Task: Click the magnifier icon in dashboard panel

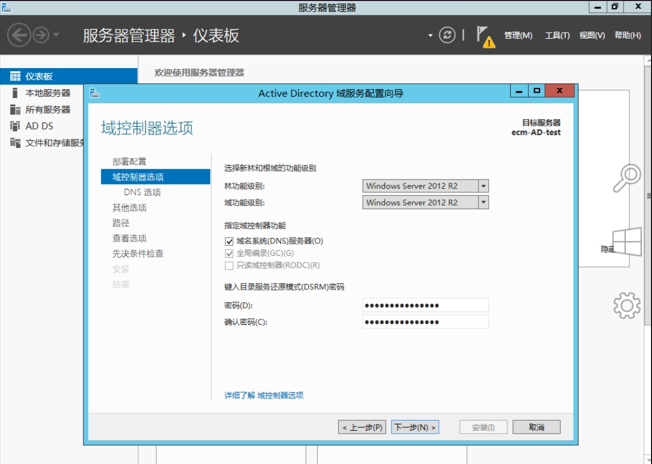Action: coord(627,178)
